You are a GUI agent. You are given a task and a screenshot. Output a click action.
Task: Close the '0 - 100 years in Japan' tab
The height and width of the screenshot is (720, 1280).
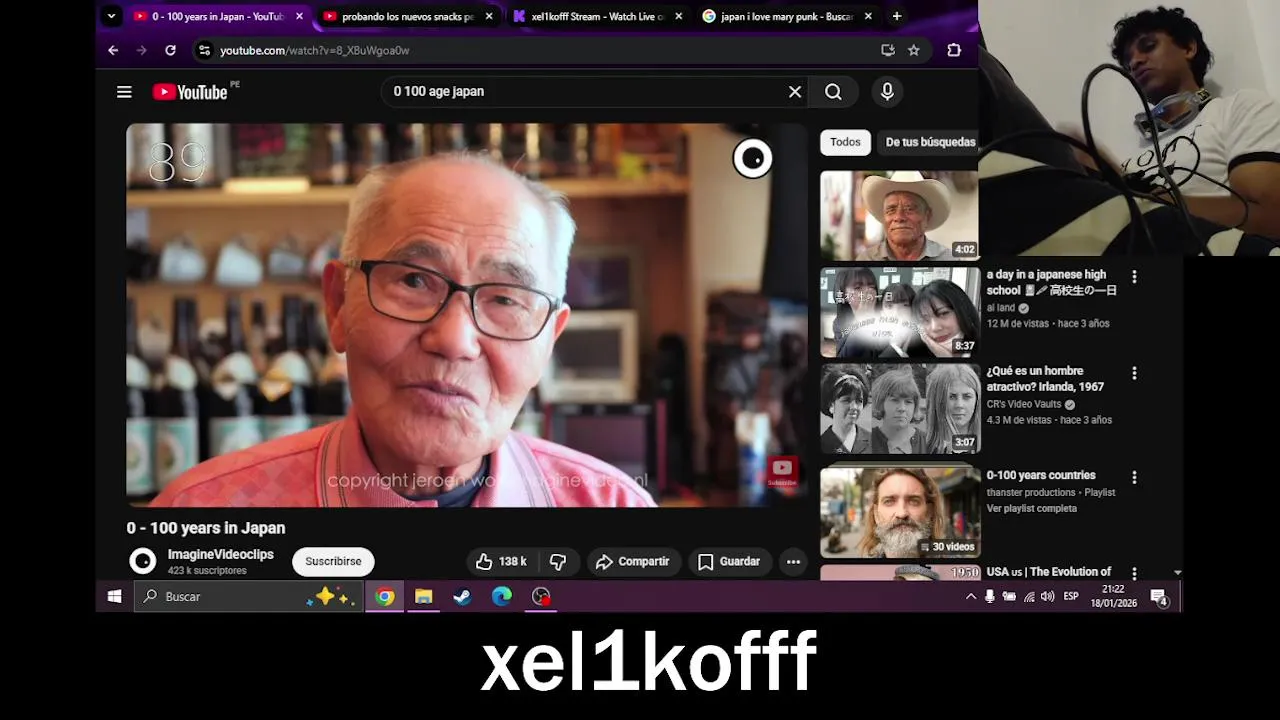click(299, 16)
